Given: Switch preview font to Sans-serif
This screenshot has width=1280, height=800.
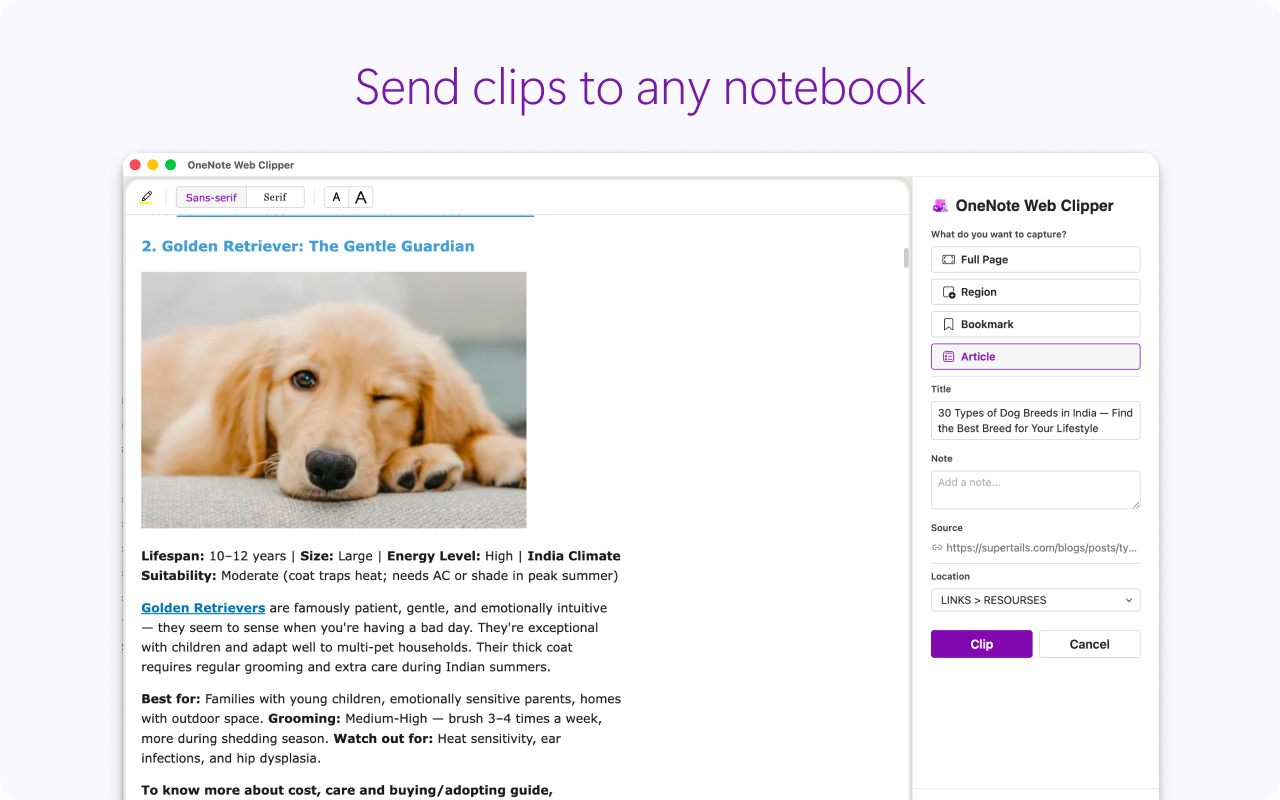Looking at the screenshot, I should pyautogui.click(x=211, y=197).
